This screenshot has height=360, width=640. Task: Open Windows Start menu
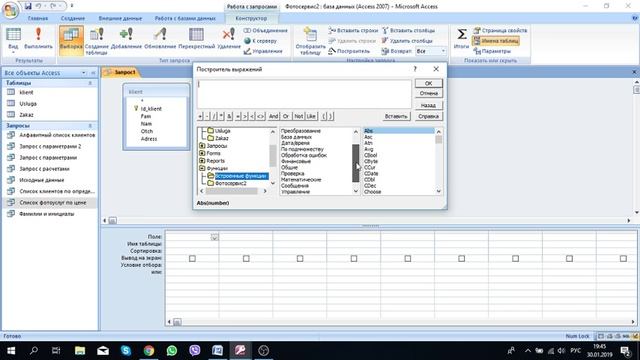coord(11,351)
